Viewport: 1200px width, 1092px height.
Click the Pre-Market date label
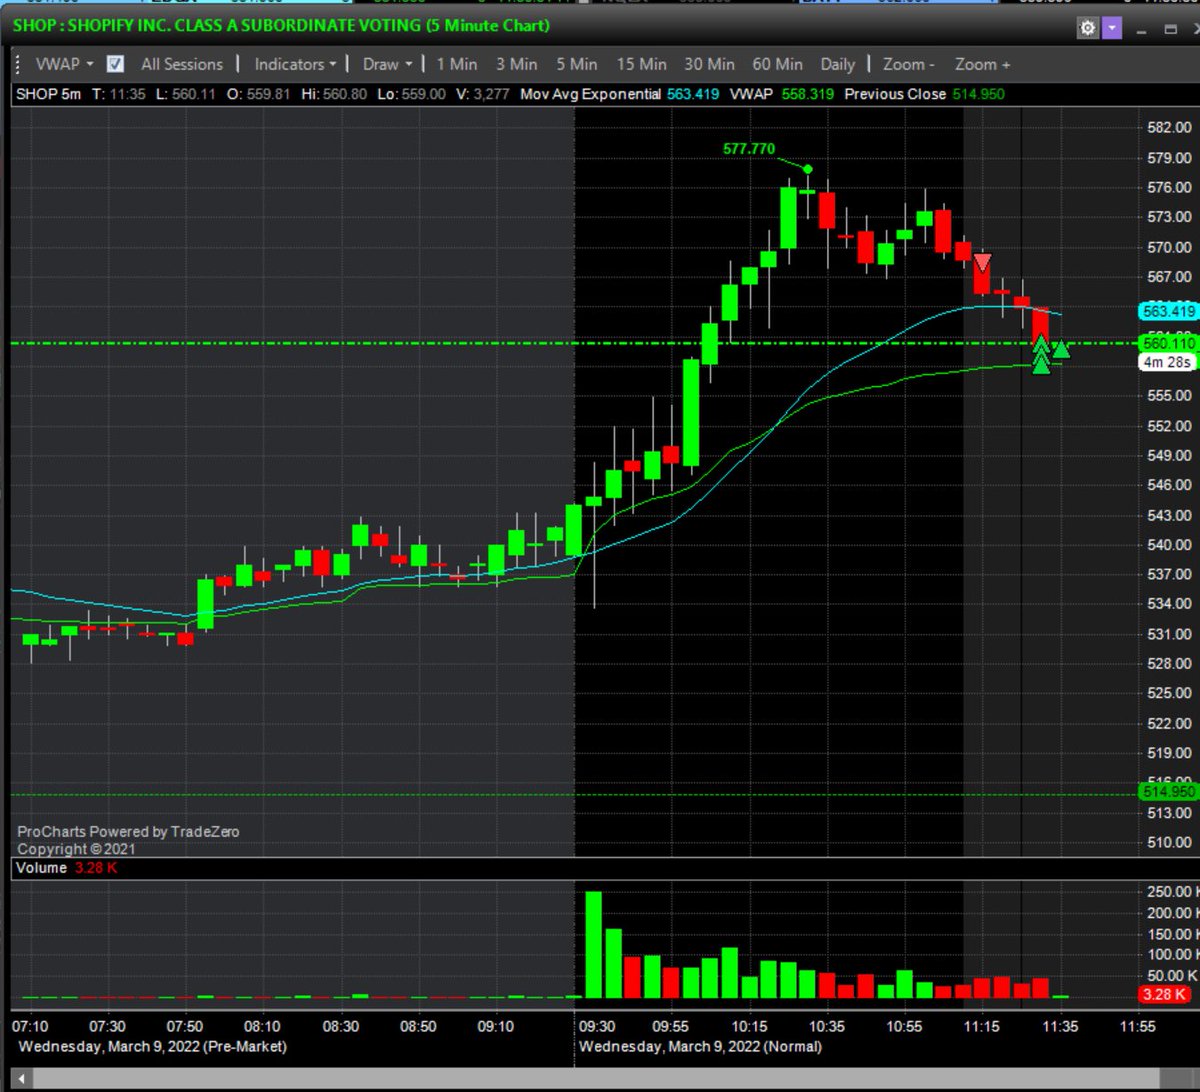152,1046
